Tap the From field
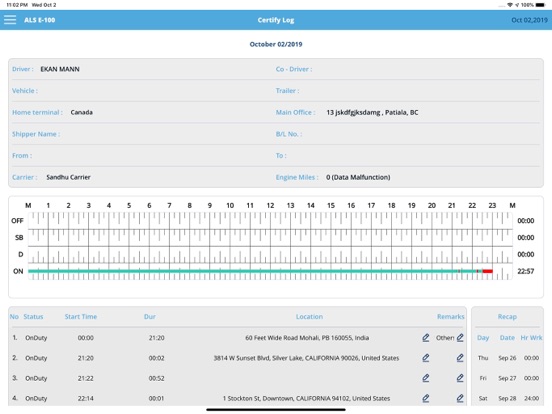This screenshot has width=552, height=414. [x=142, y=156]
